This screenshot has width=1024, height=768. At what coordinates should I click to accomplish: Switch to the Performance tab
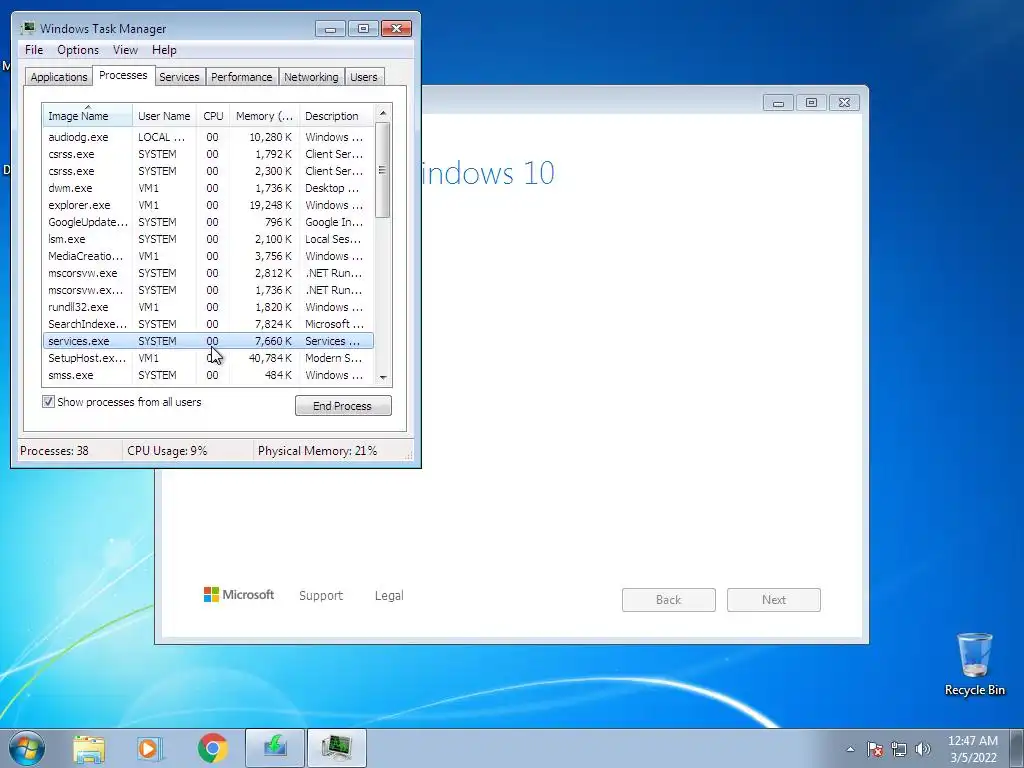tap(242, 77)
